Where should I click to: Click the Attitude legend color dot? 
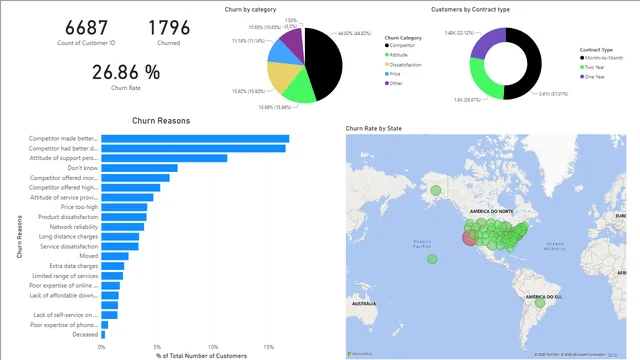(x=387, y=55)
